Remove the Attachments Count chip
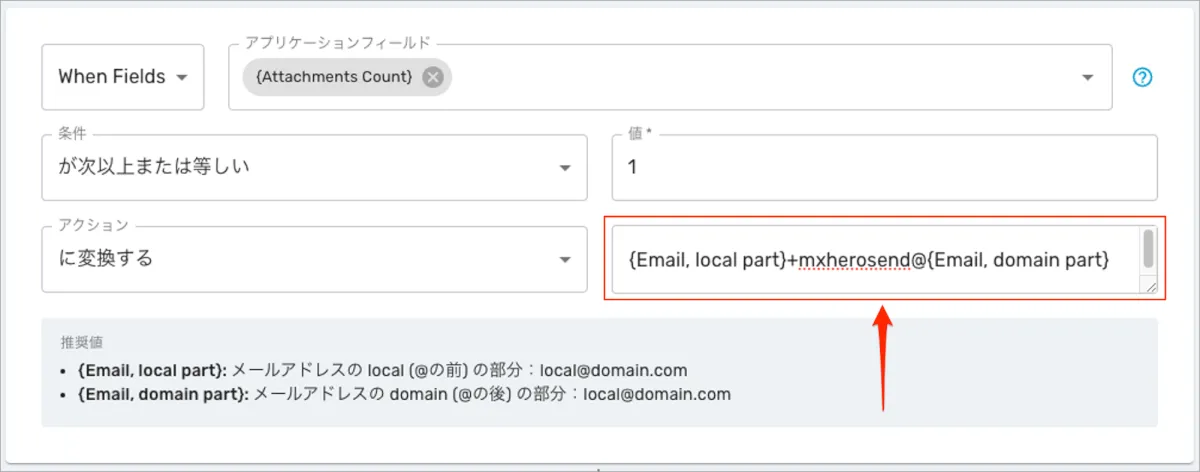The height and width of the screenshot is (472, 1200). point(432,77)
